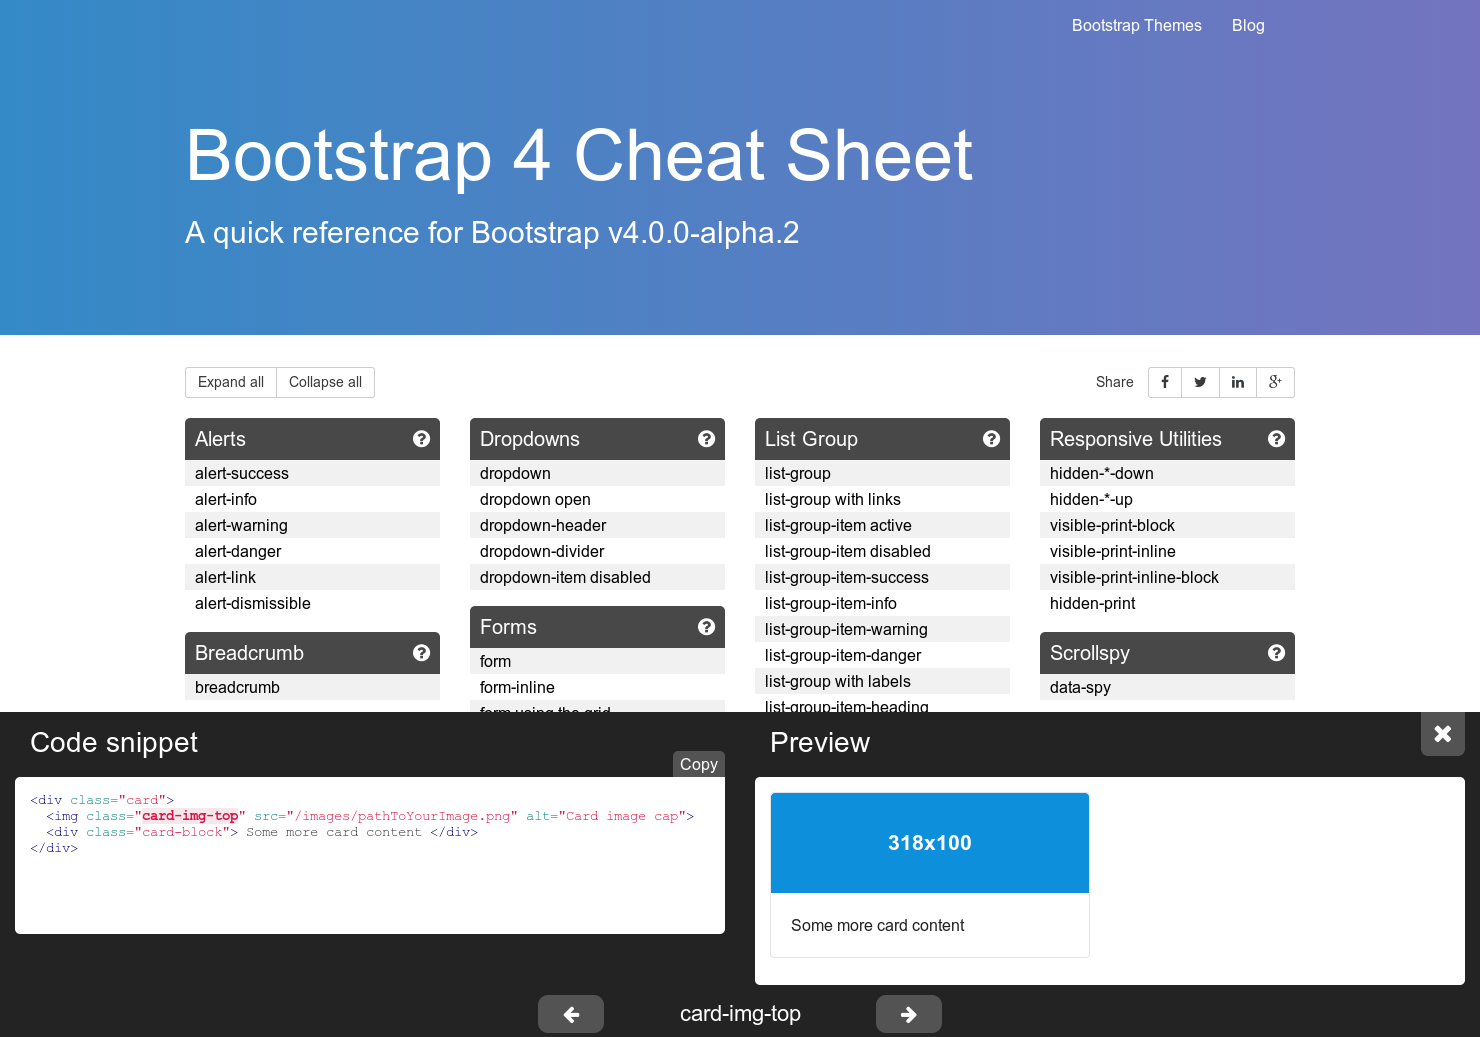Viewport: 1480px width, 1037px height.
Task: Close the code snippet panel
Action: click(x=1443, y=734)
